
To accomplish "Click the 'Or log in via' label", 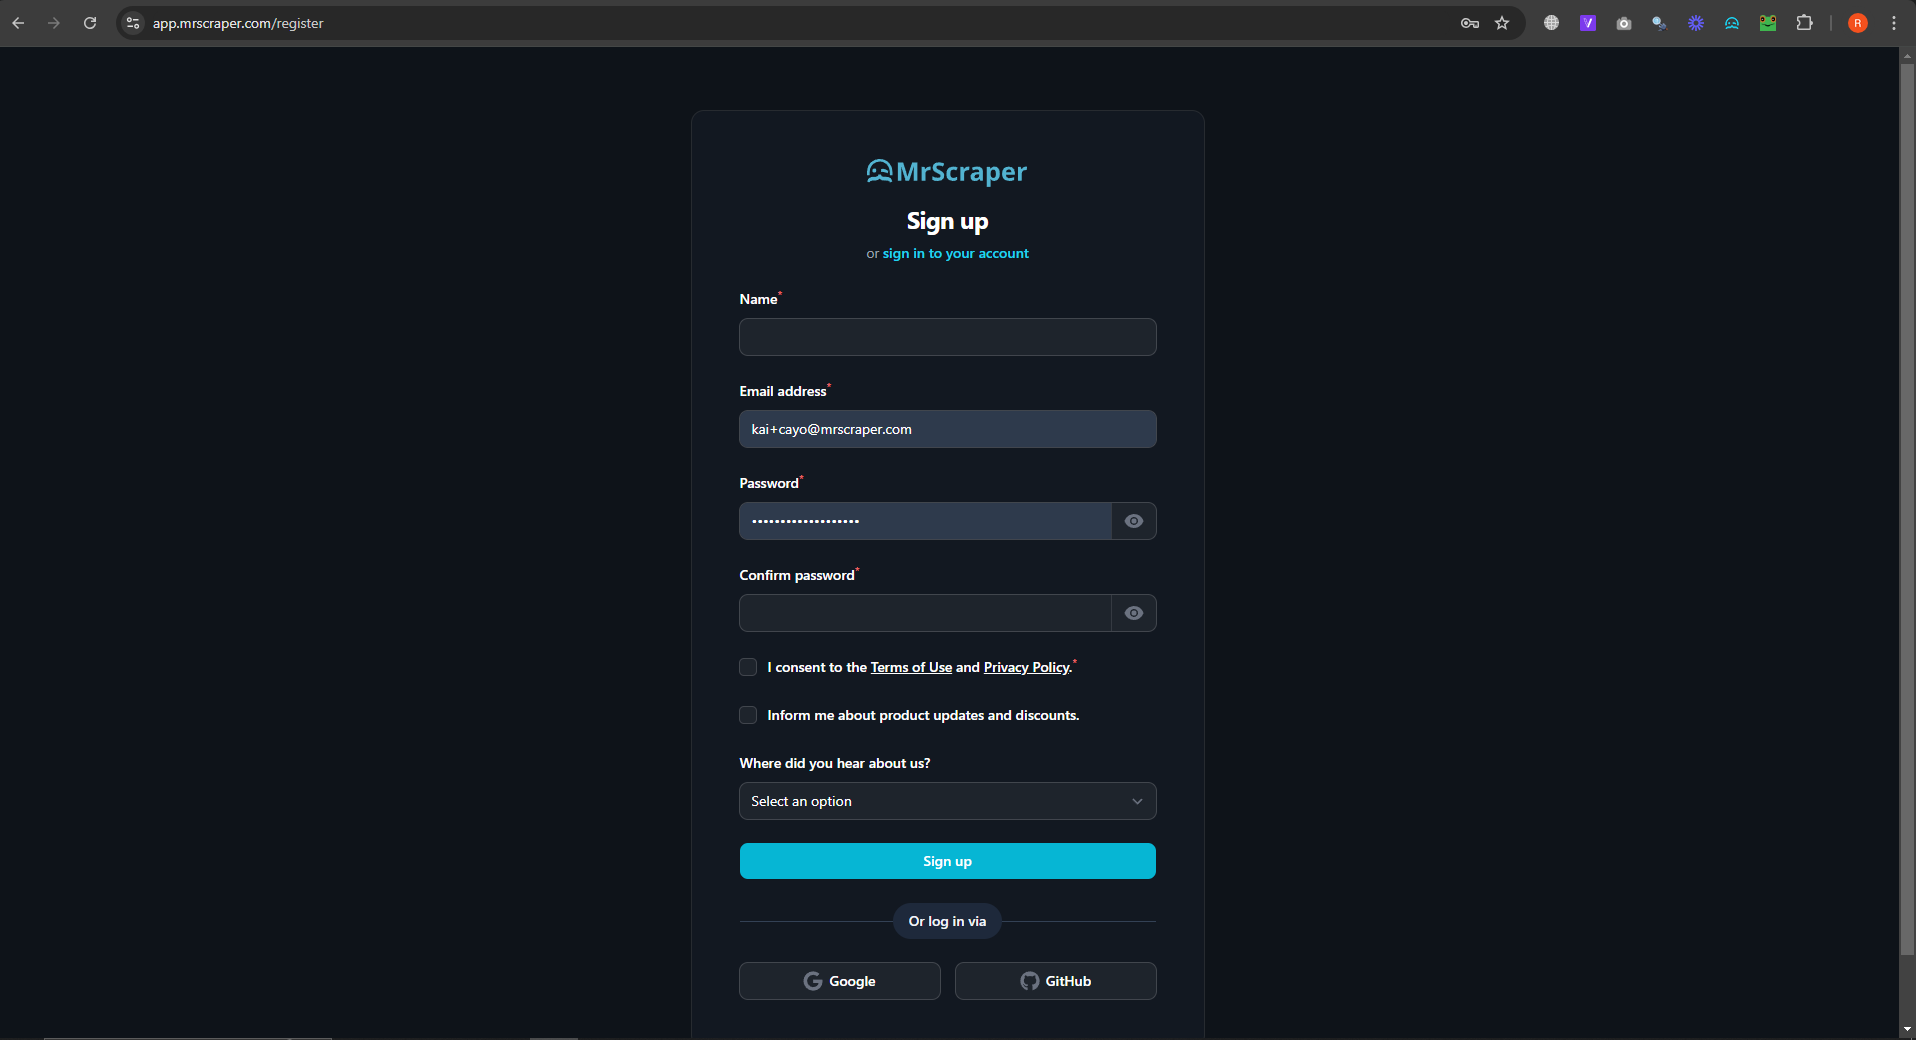I will click(x=947, y=921).
